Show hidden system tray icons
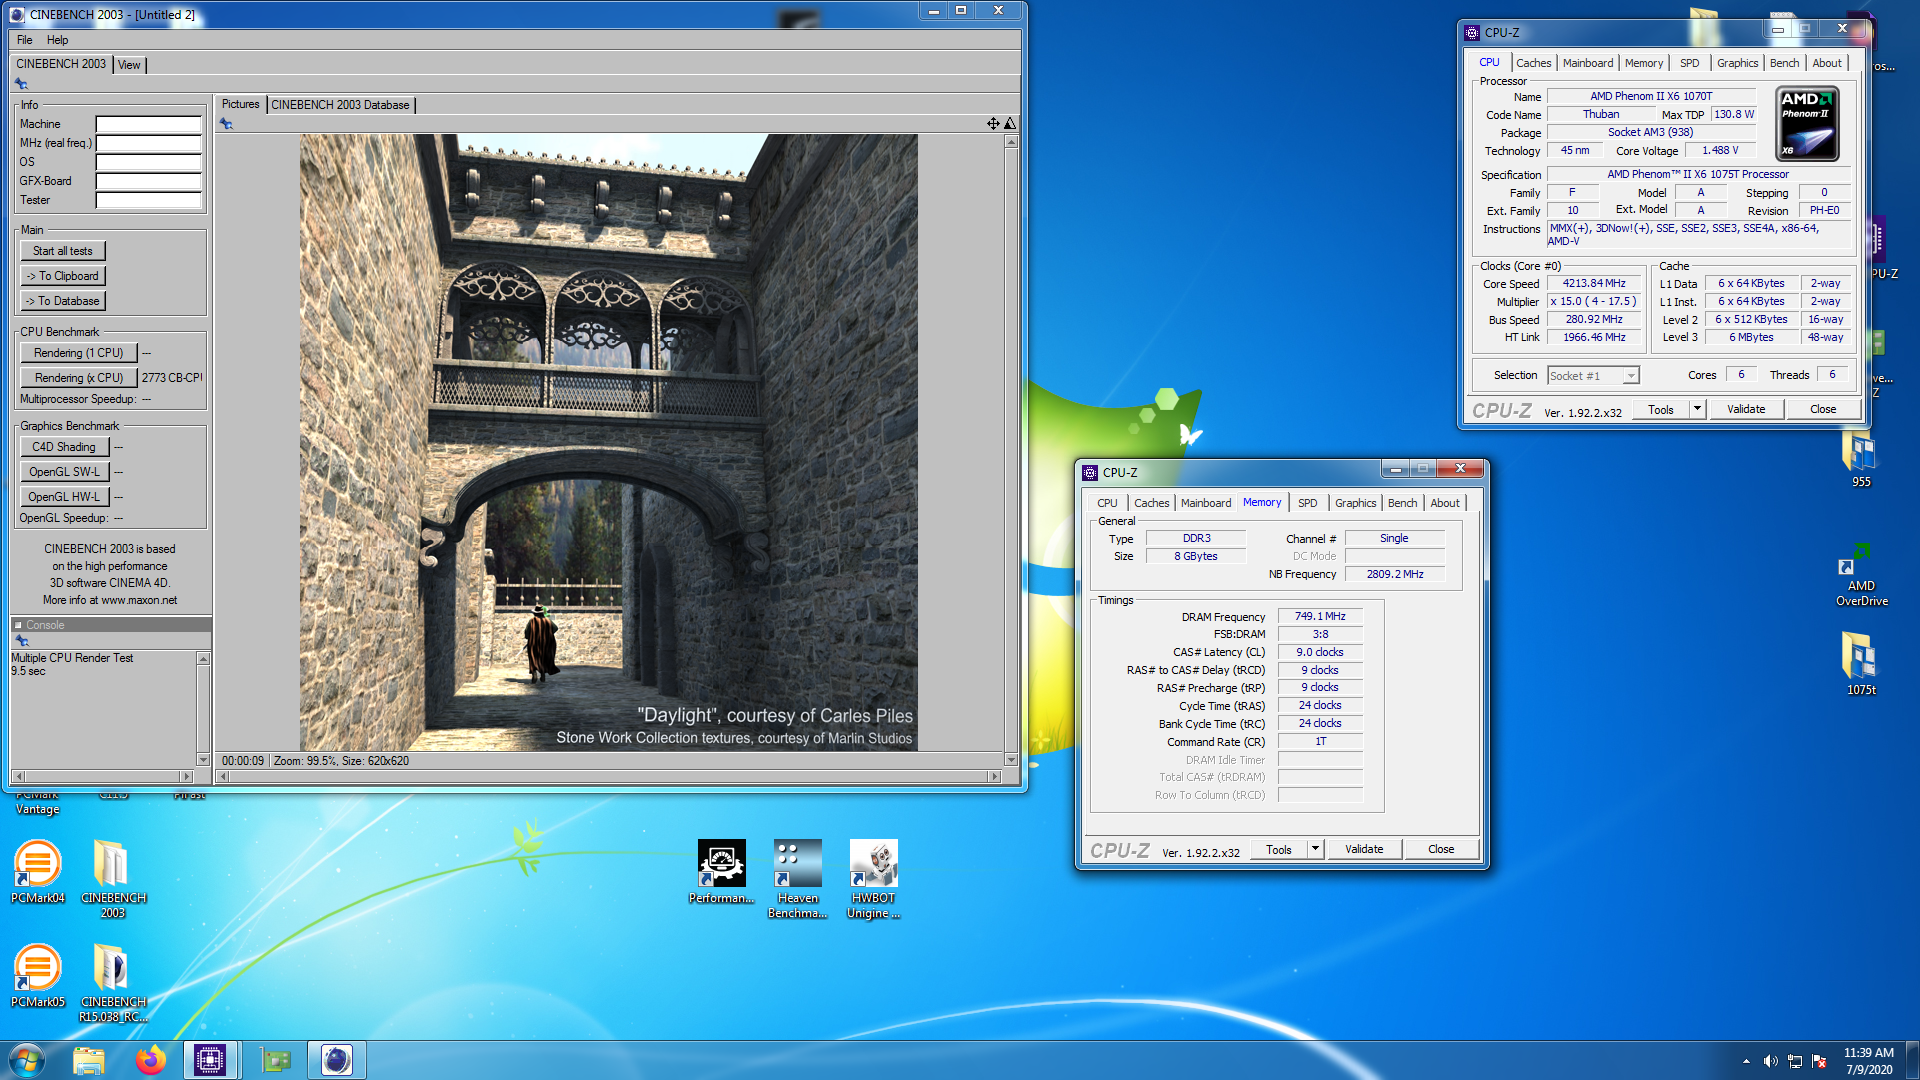This screenshot has width=1920, height=1080. tap(1746, 1061)
